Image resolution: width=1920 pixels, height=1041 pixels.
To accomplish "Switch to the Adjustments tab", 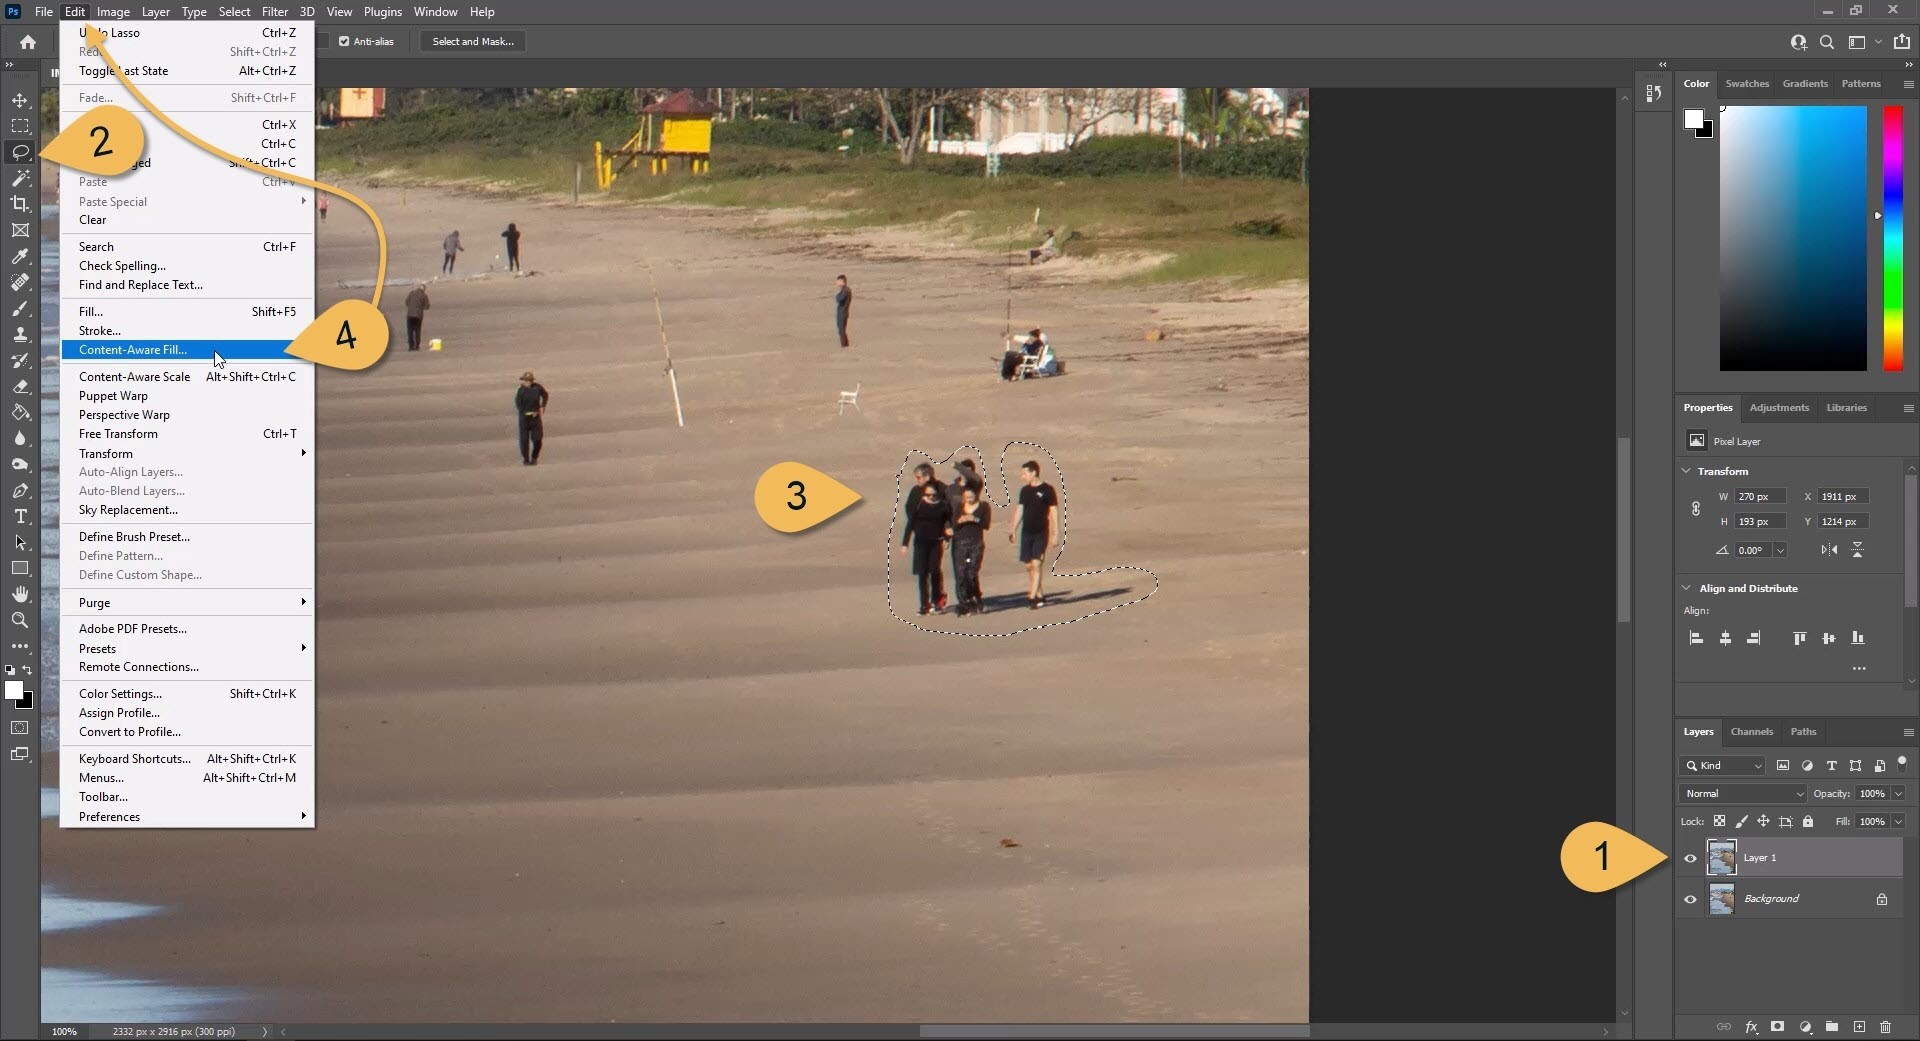I will pos(1779,408).
